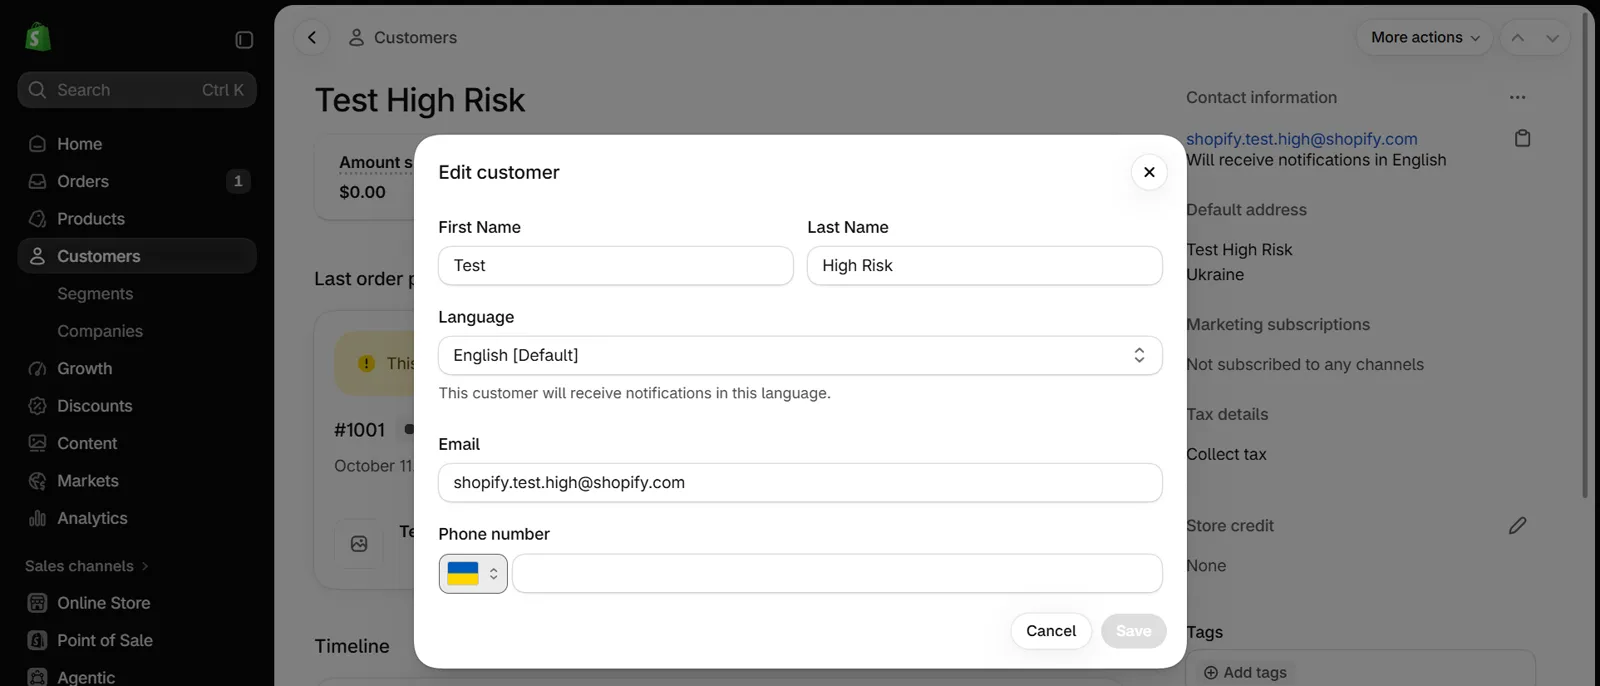Click the Orders inbox icon

(x=37, y=181)
